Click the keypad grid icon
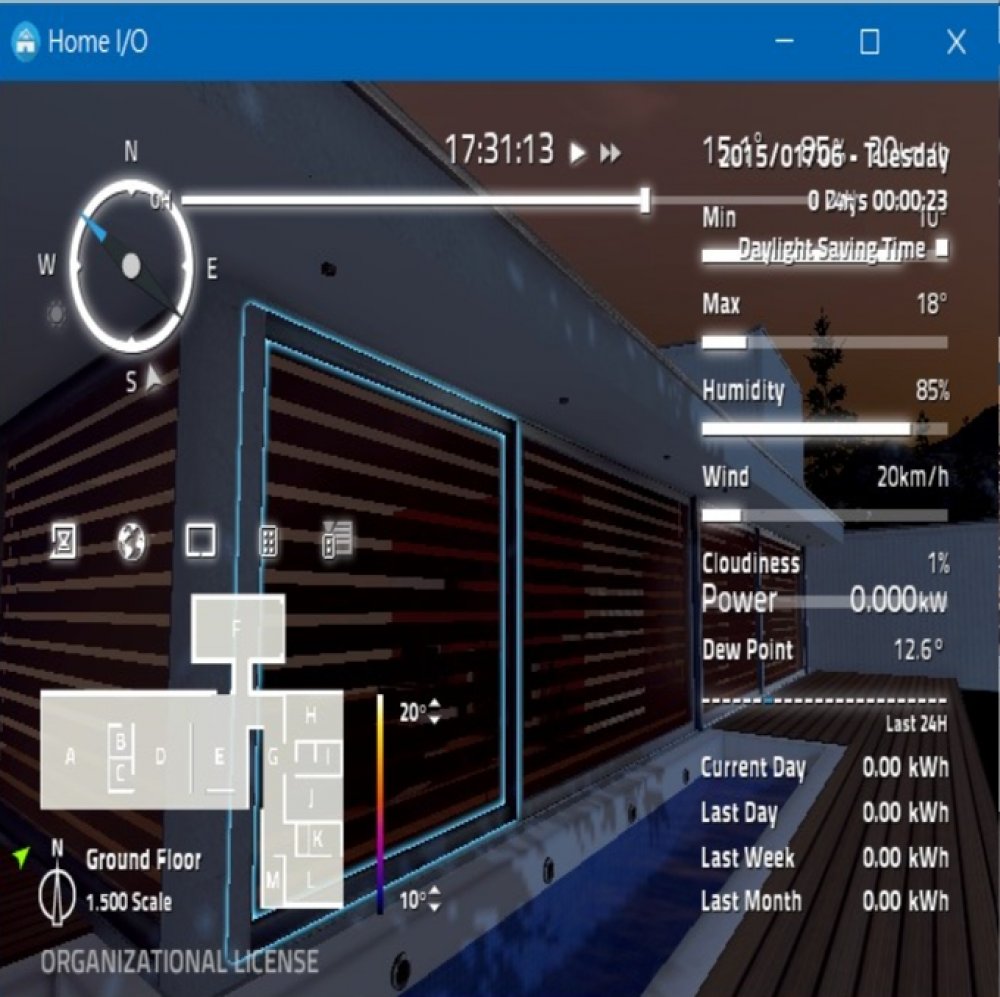 click(x=268, y=542)
